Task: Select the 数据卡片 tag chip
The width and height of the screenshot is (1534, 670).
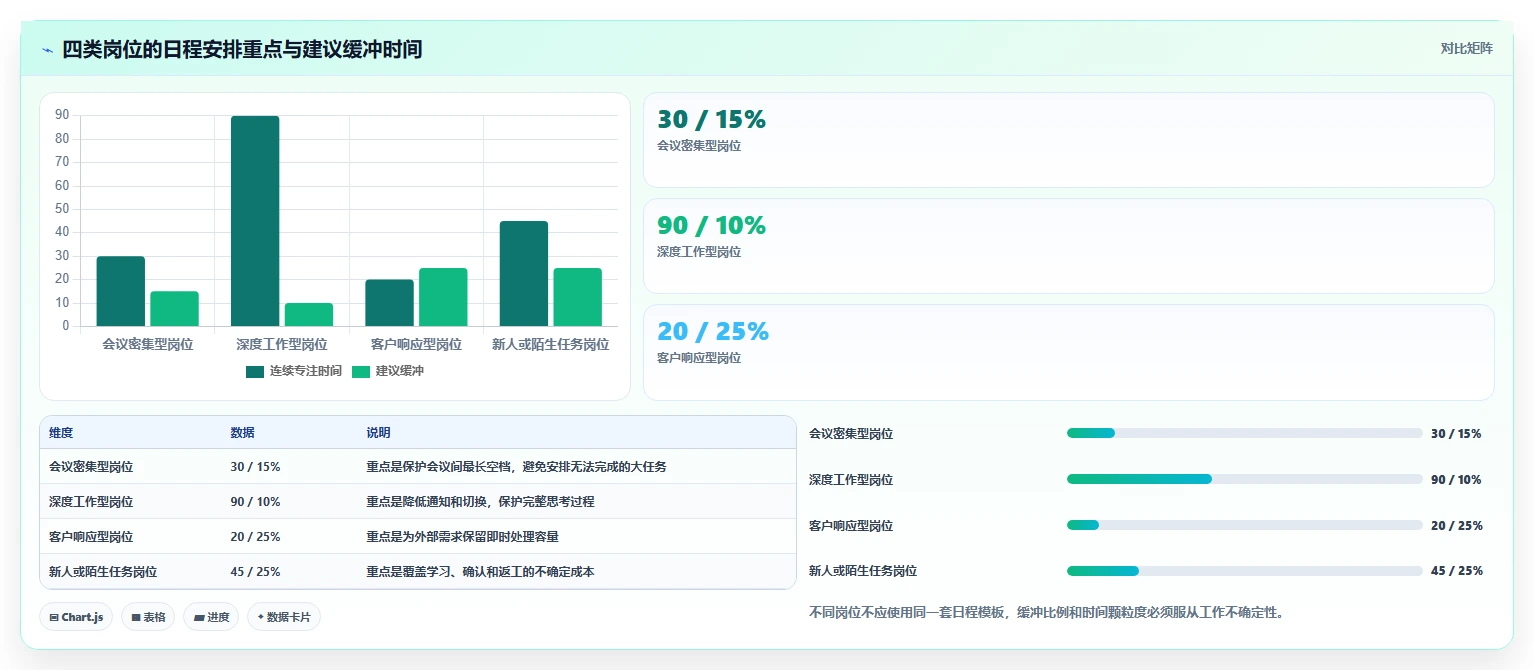Action: click(x=284, y=617)
